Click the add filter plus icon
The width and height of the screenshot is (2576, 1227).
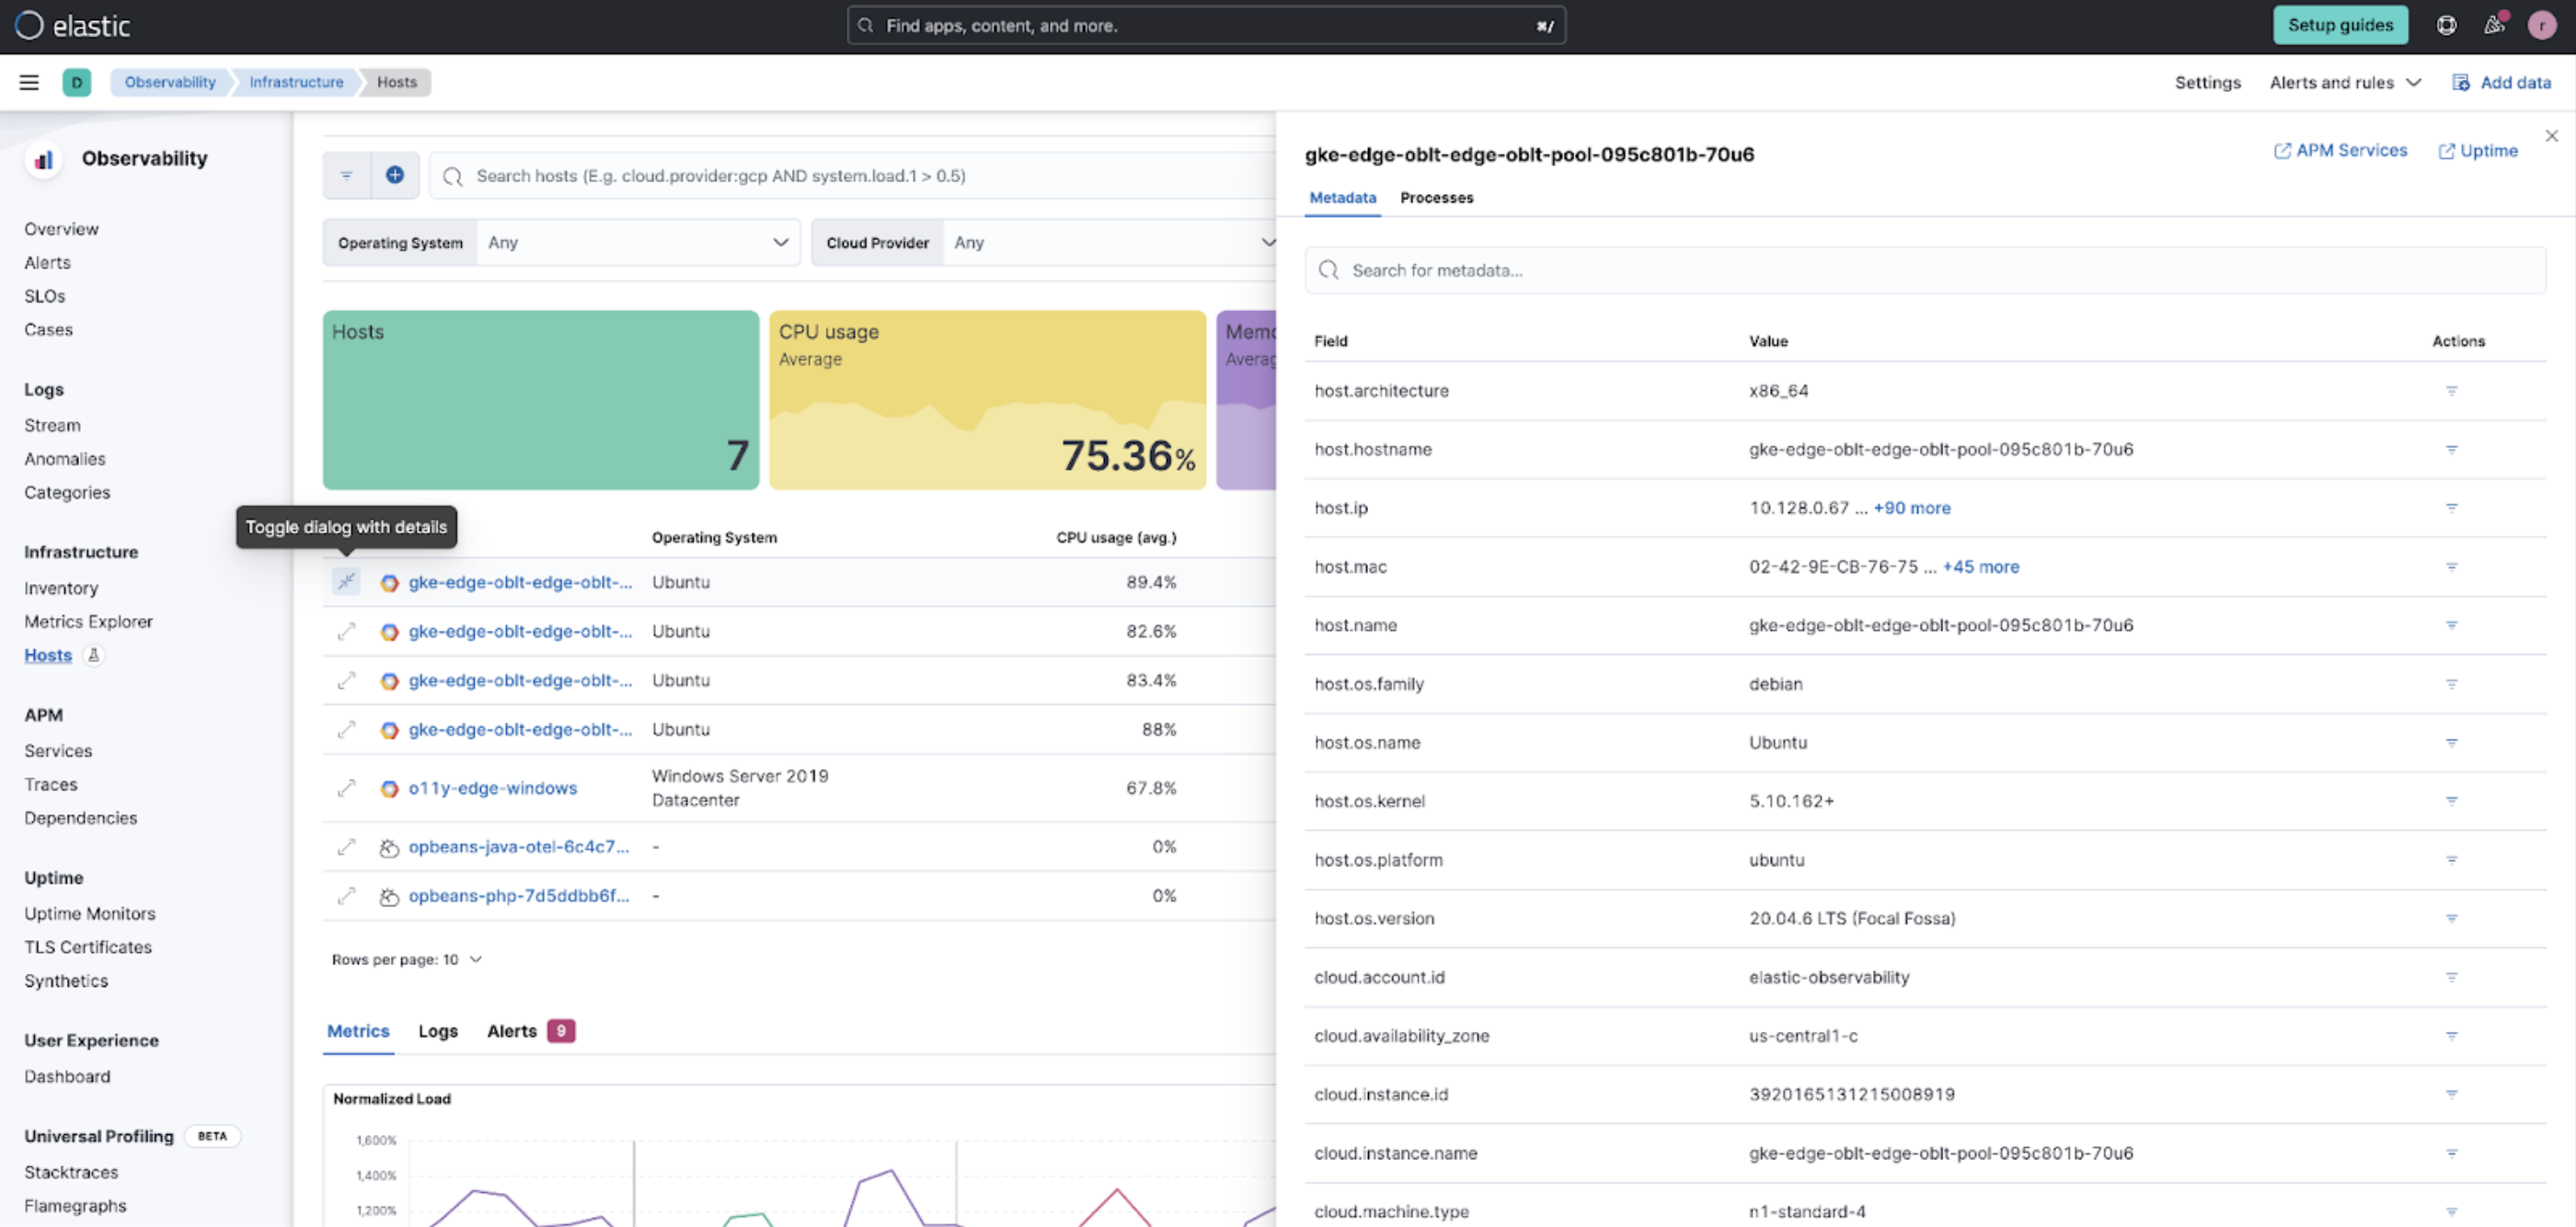(395, 175)
